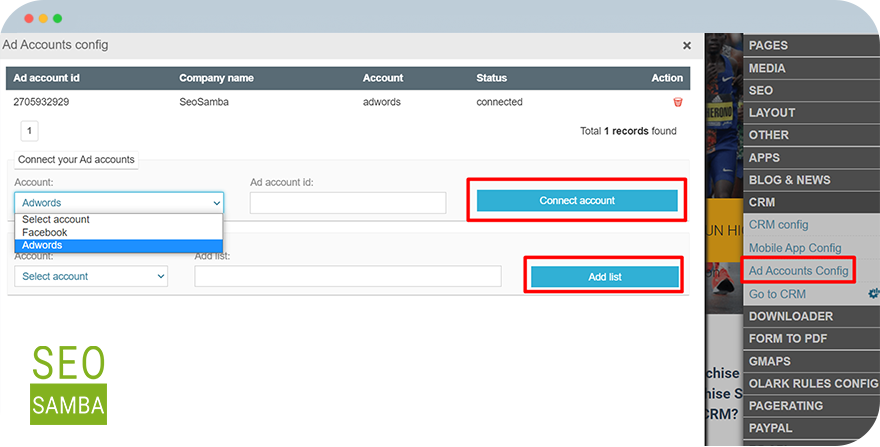Click 'Connect your Ad accounts' section label
This screenshot has height=447, width=880.
[x=76, y=159]
